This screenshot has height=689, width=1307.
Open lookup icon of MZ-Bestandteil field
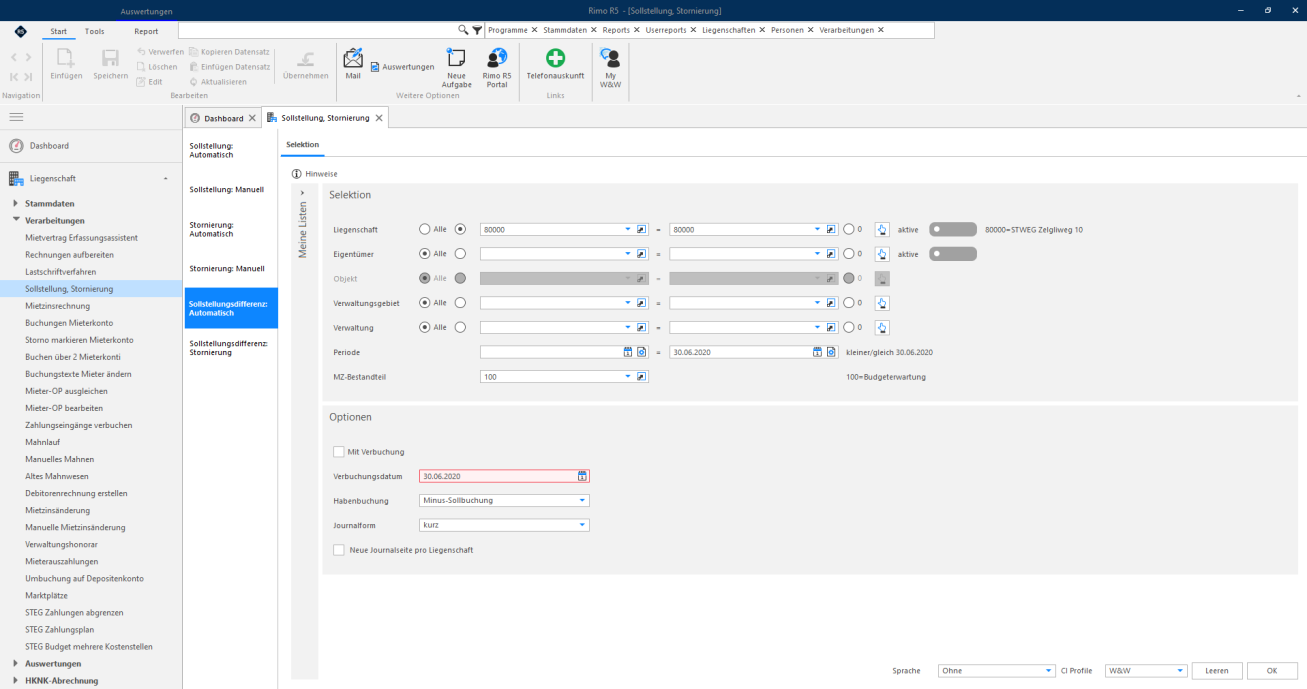tap(642, 377)
